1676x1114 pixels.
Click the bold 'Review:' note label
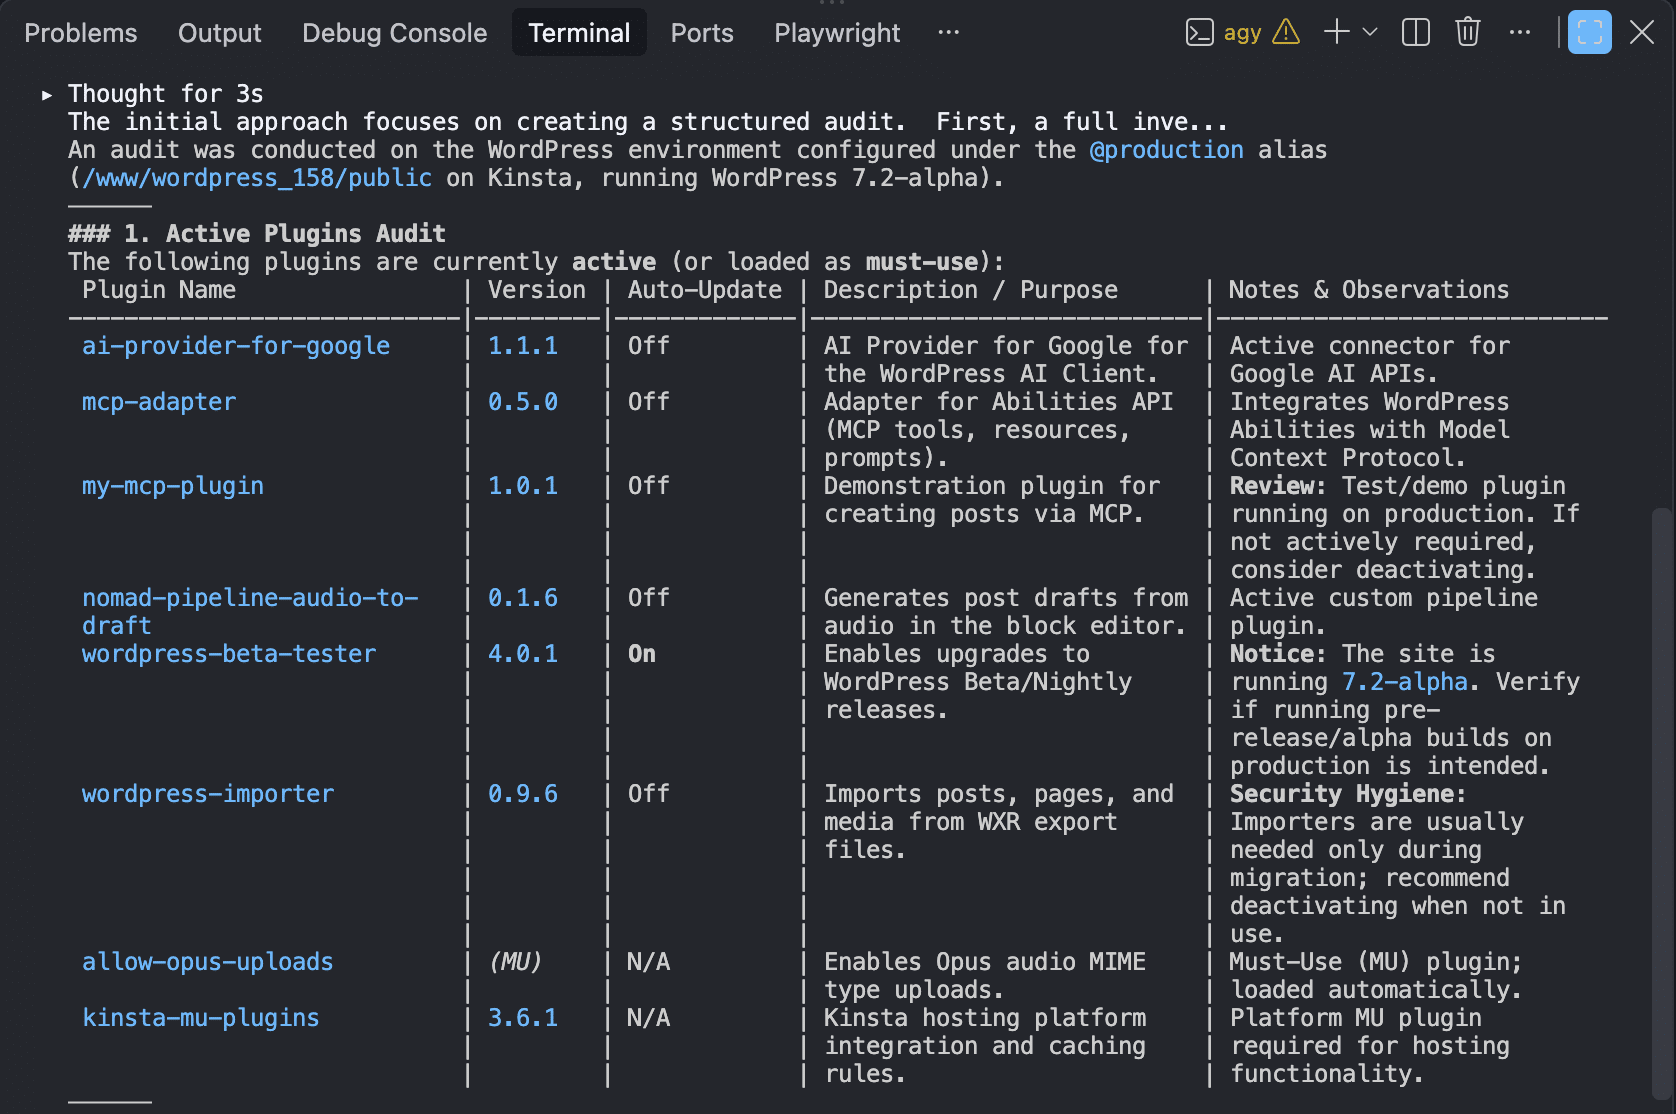pyautogui.click(x=1278, y=486)
